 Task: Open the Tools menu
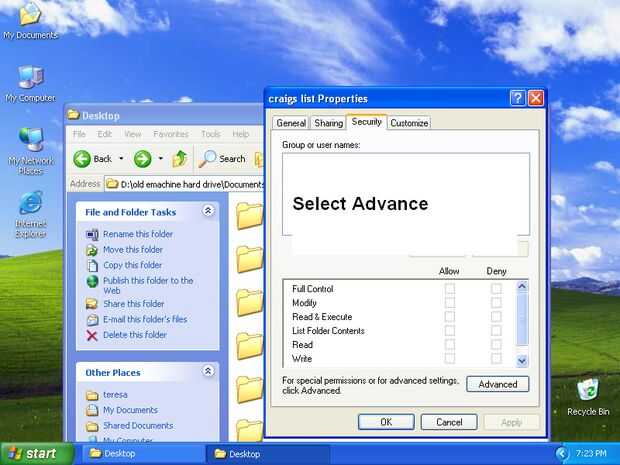pyautogui.click(x=210, y=134)
